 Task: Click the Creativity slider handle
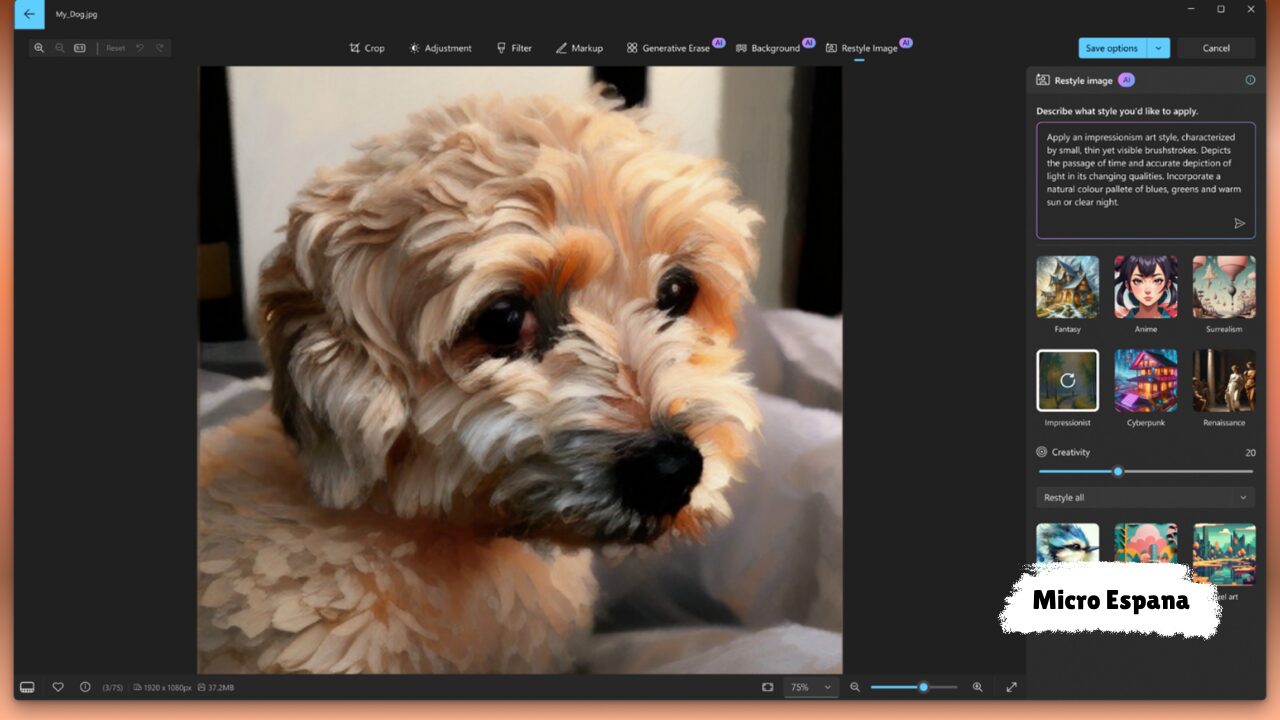coord(1118,471)
